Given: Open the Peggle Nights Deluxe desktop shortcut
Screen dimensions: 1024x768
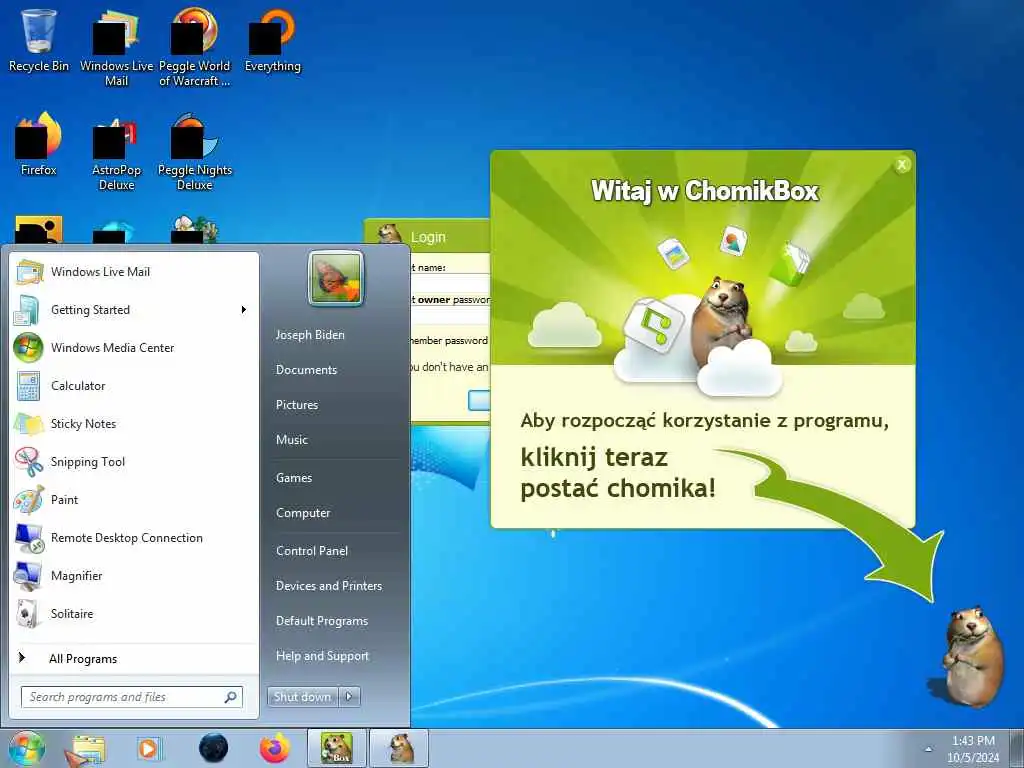Looking at the screenshot, I should [195, 152].
